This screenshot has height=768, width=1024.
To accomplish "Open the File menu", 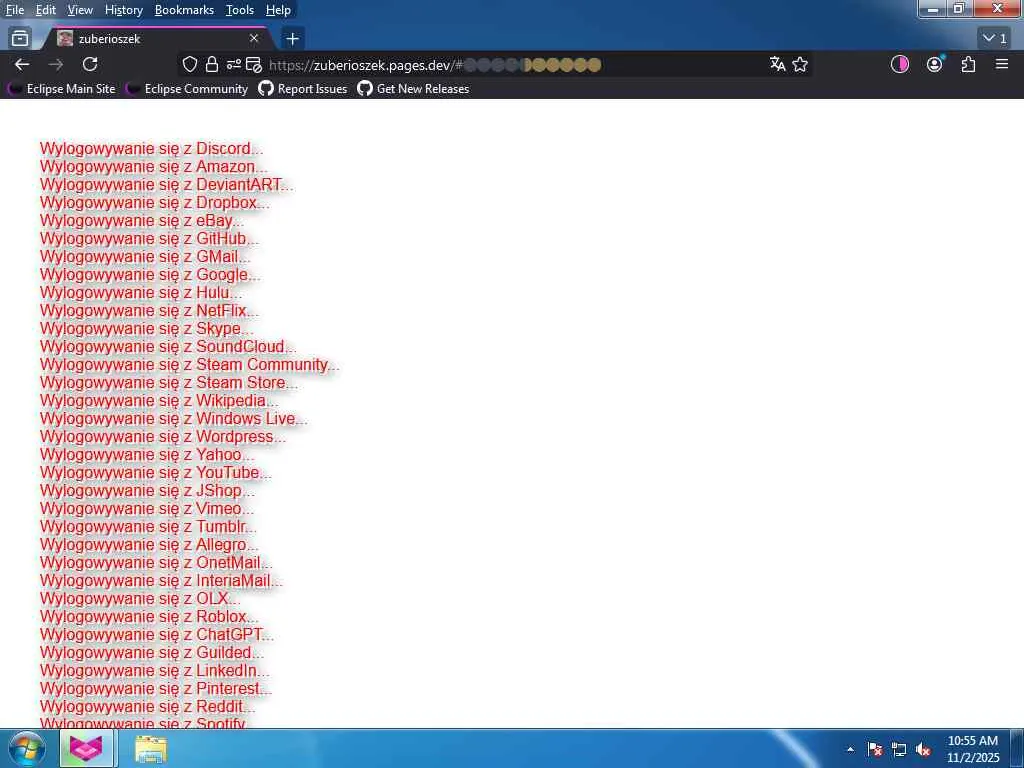I will (x=14, y=10).
